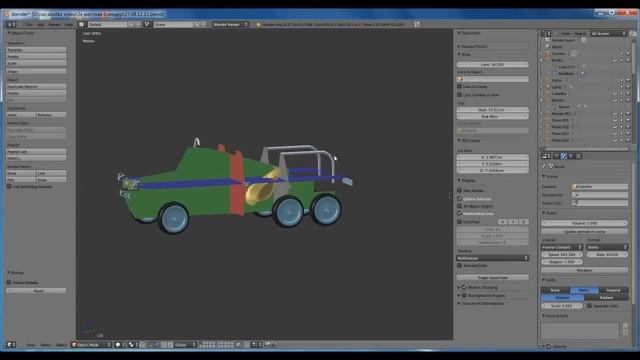Screen dimensions: 640x360
Task: Open the File menu
Action: [29, 24]
